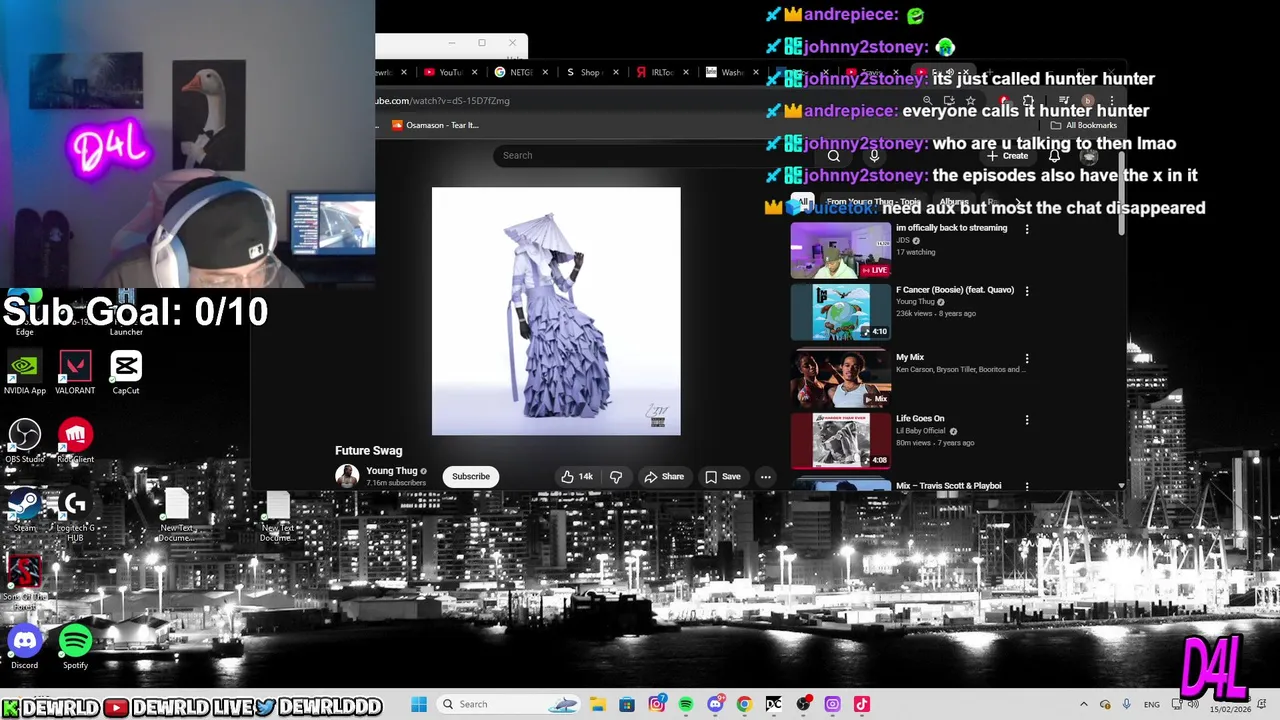Click the taskbar Search box
Screen dimensions: 1280x720
(x=507, y=704)
